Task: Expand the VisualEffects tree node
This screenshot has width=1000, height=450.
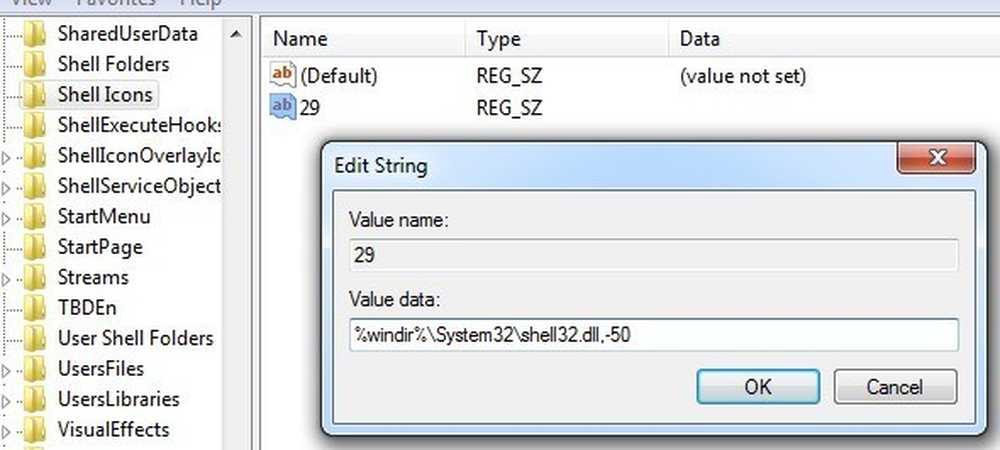Action: 6,431
